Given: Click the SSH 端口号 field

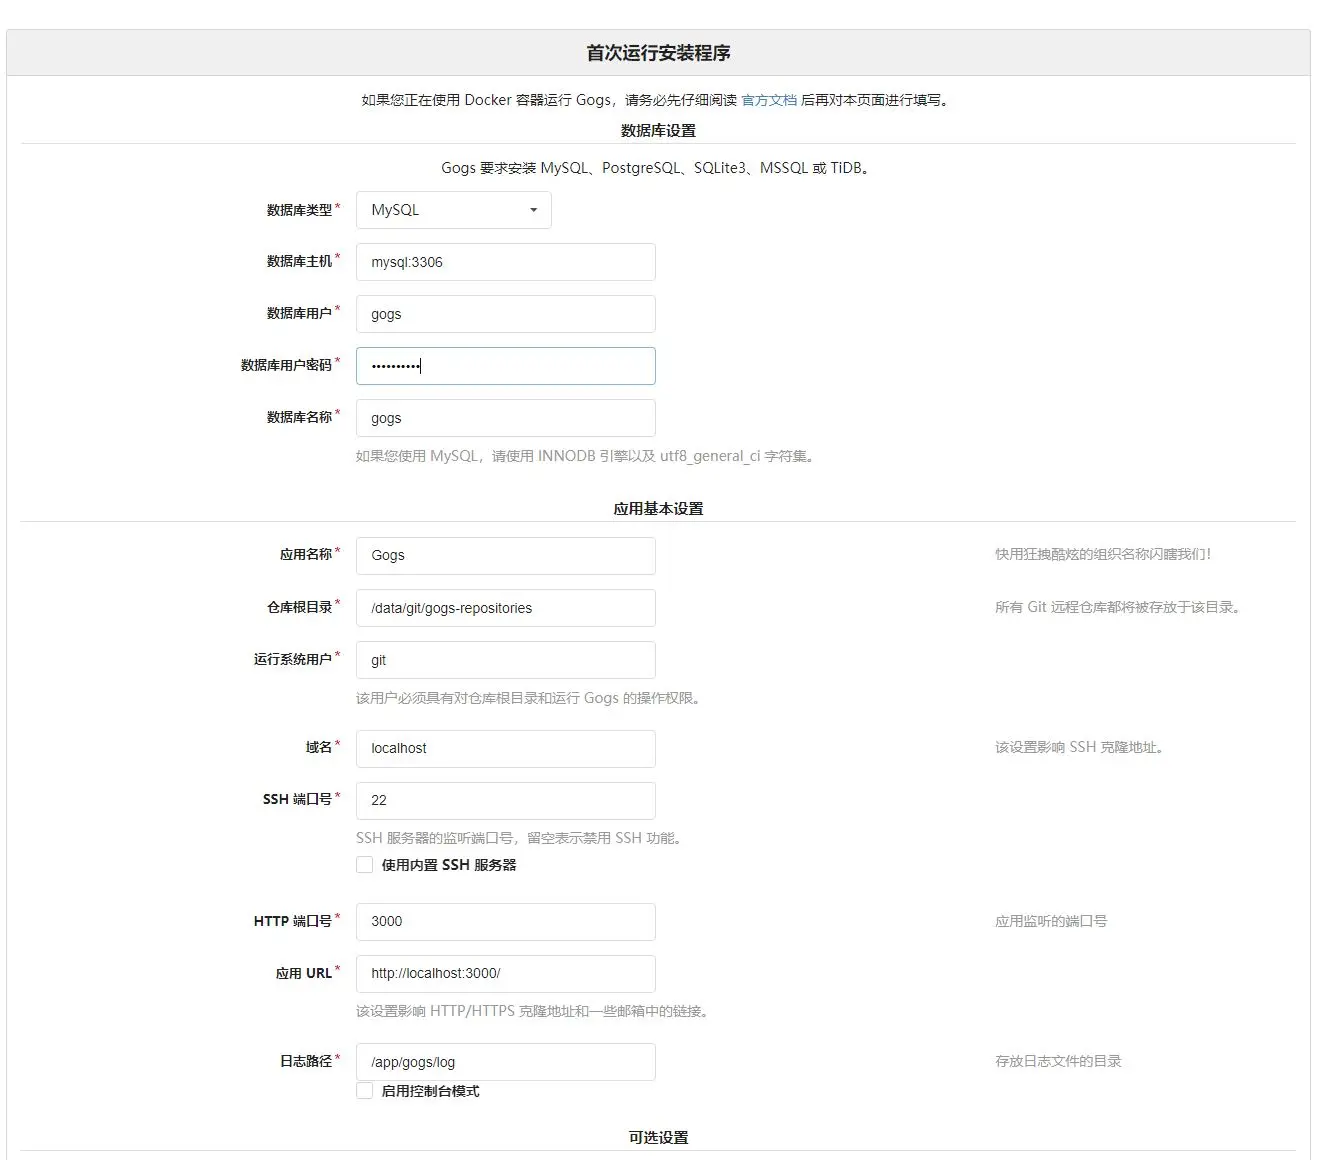Looking at the screenshot, I should 505,801.
